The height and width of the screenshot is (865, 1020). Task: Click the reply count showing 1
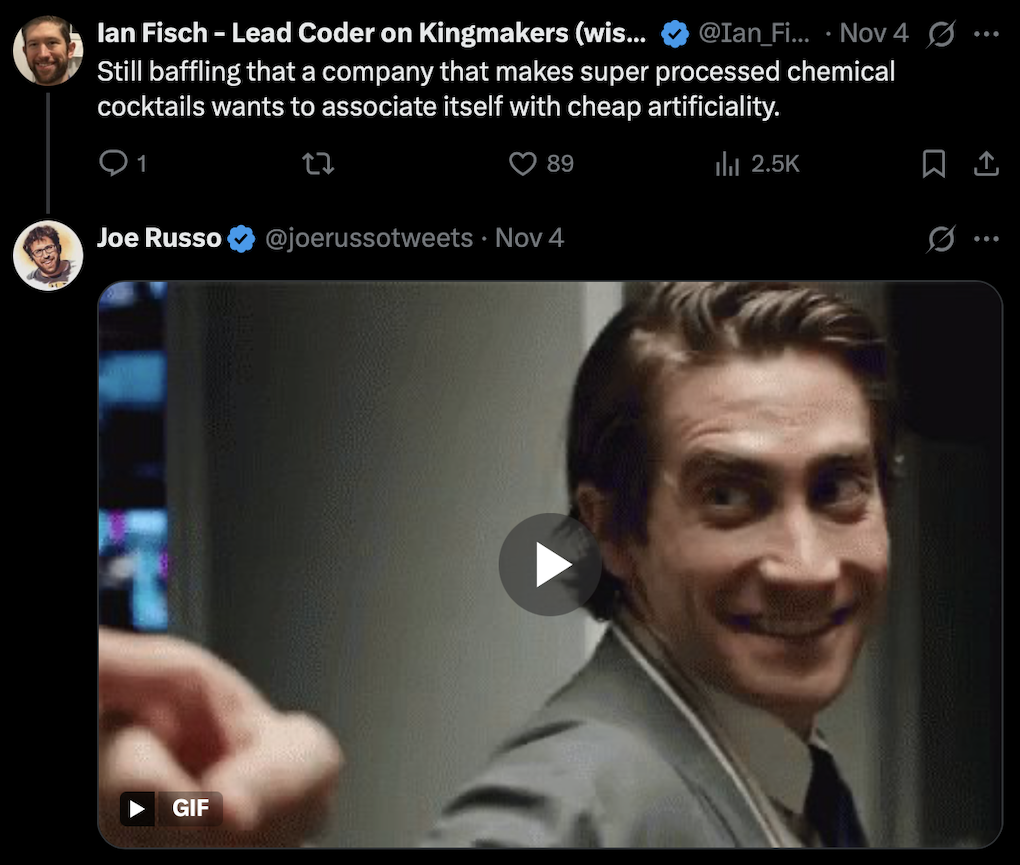(x=140, y=164)
